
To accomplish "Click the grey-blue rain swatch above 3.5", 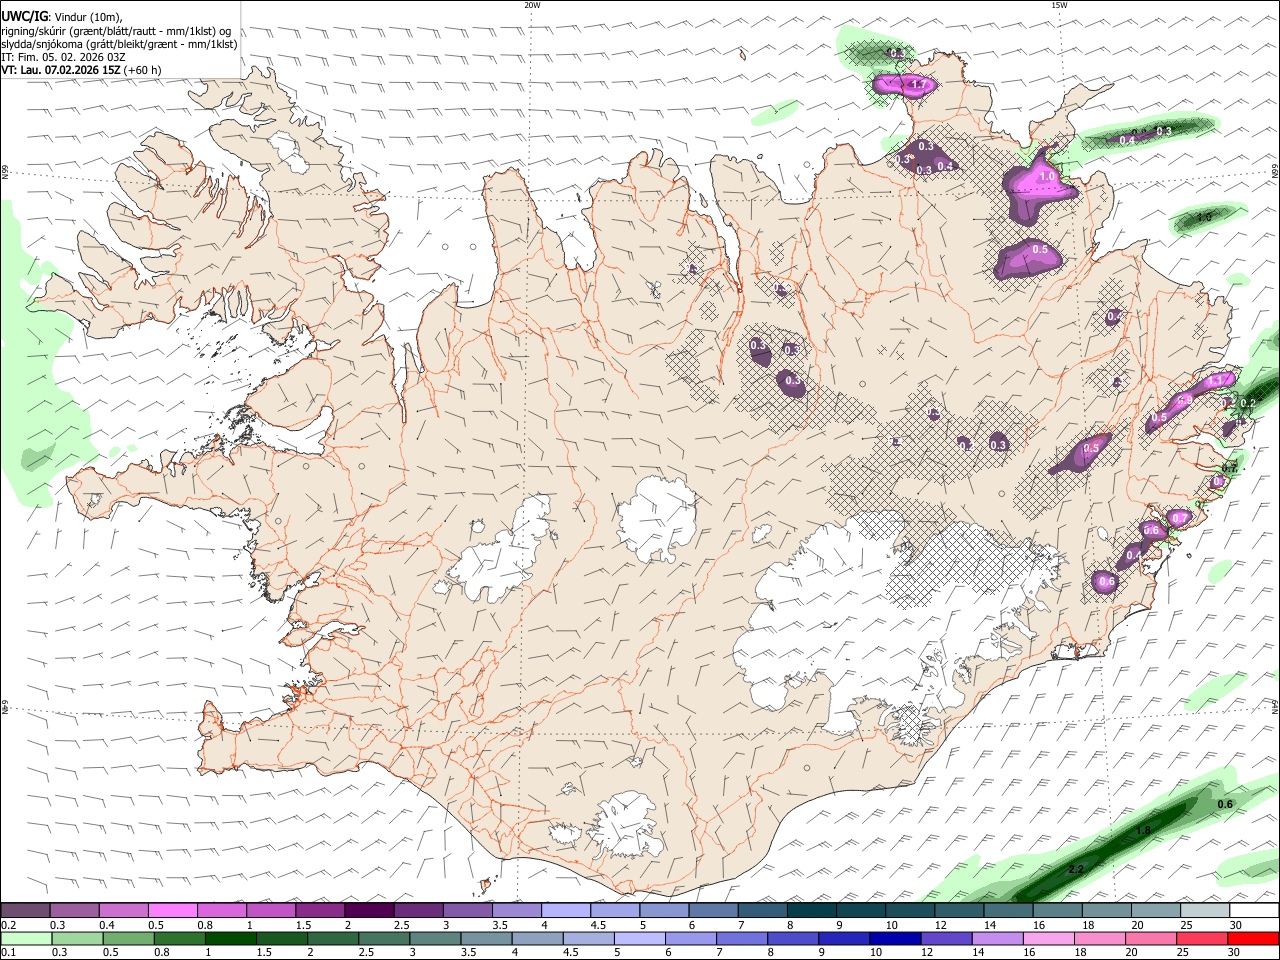I will [x=485, y=939].
